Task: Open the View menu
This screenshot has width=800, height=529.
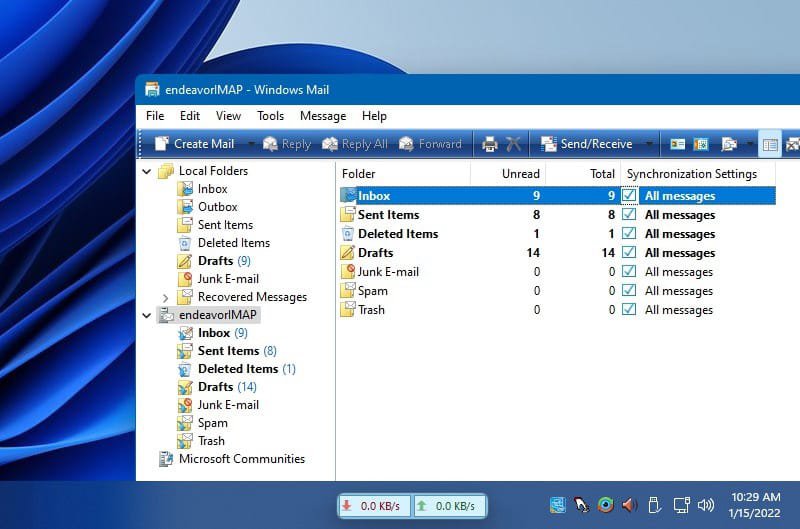Action: [228, 116]
